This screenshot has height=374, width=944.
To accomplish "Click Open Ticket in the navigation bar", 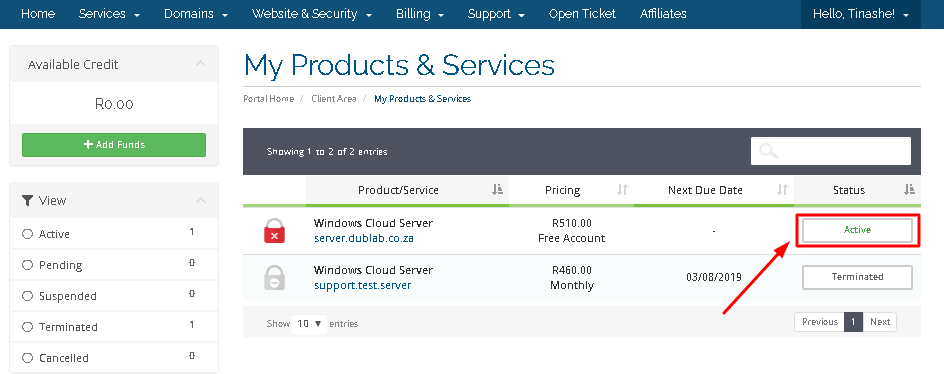I will coord(582,14).
